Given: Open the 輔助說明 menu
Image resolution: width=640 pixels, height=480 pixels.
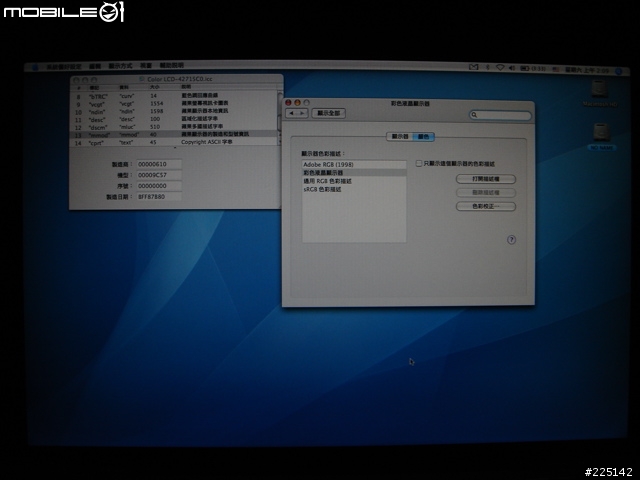Looking at the screenshot, I should tap(171, 65).
